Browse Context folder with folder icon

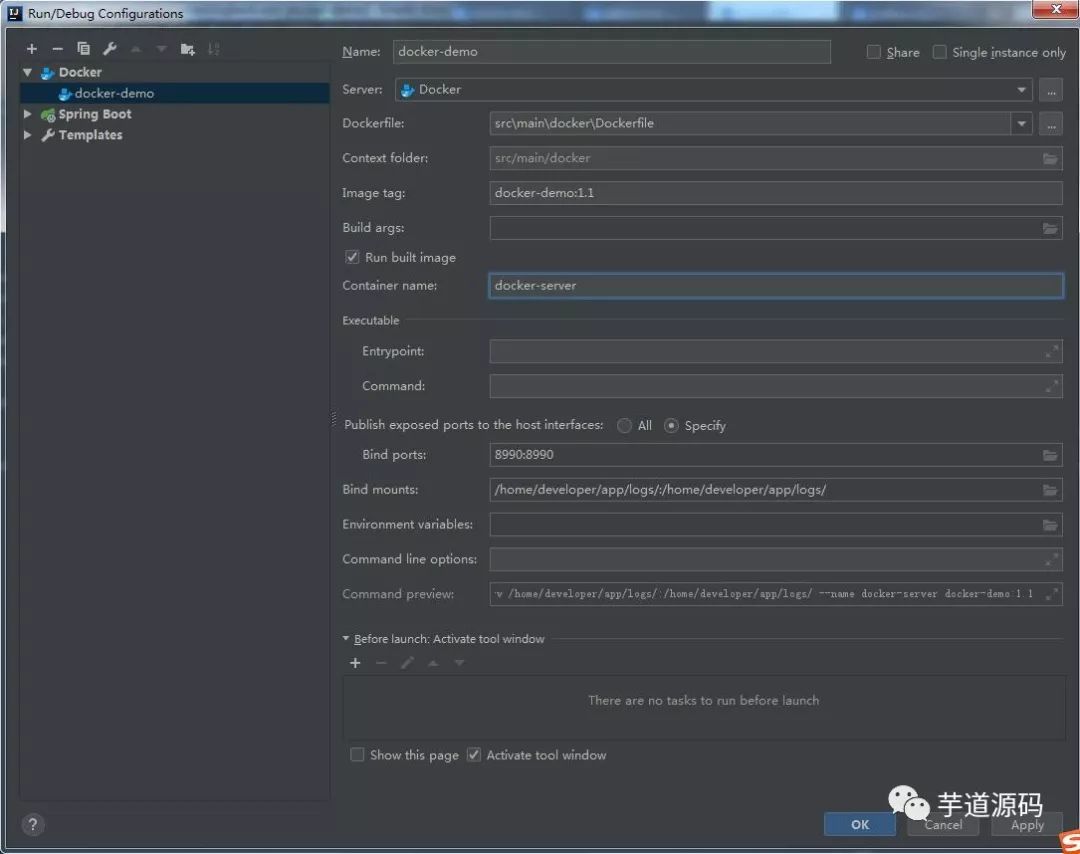[1050, 158]
